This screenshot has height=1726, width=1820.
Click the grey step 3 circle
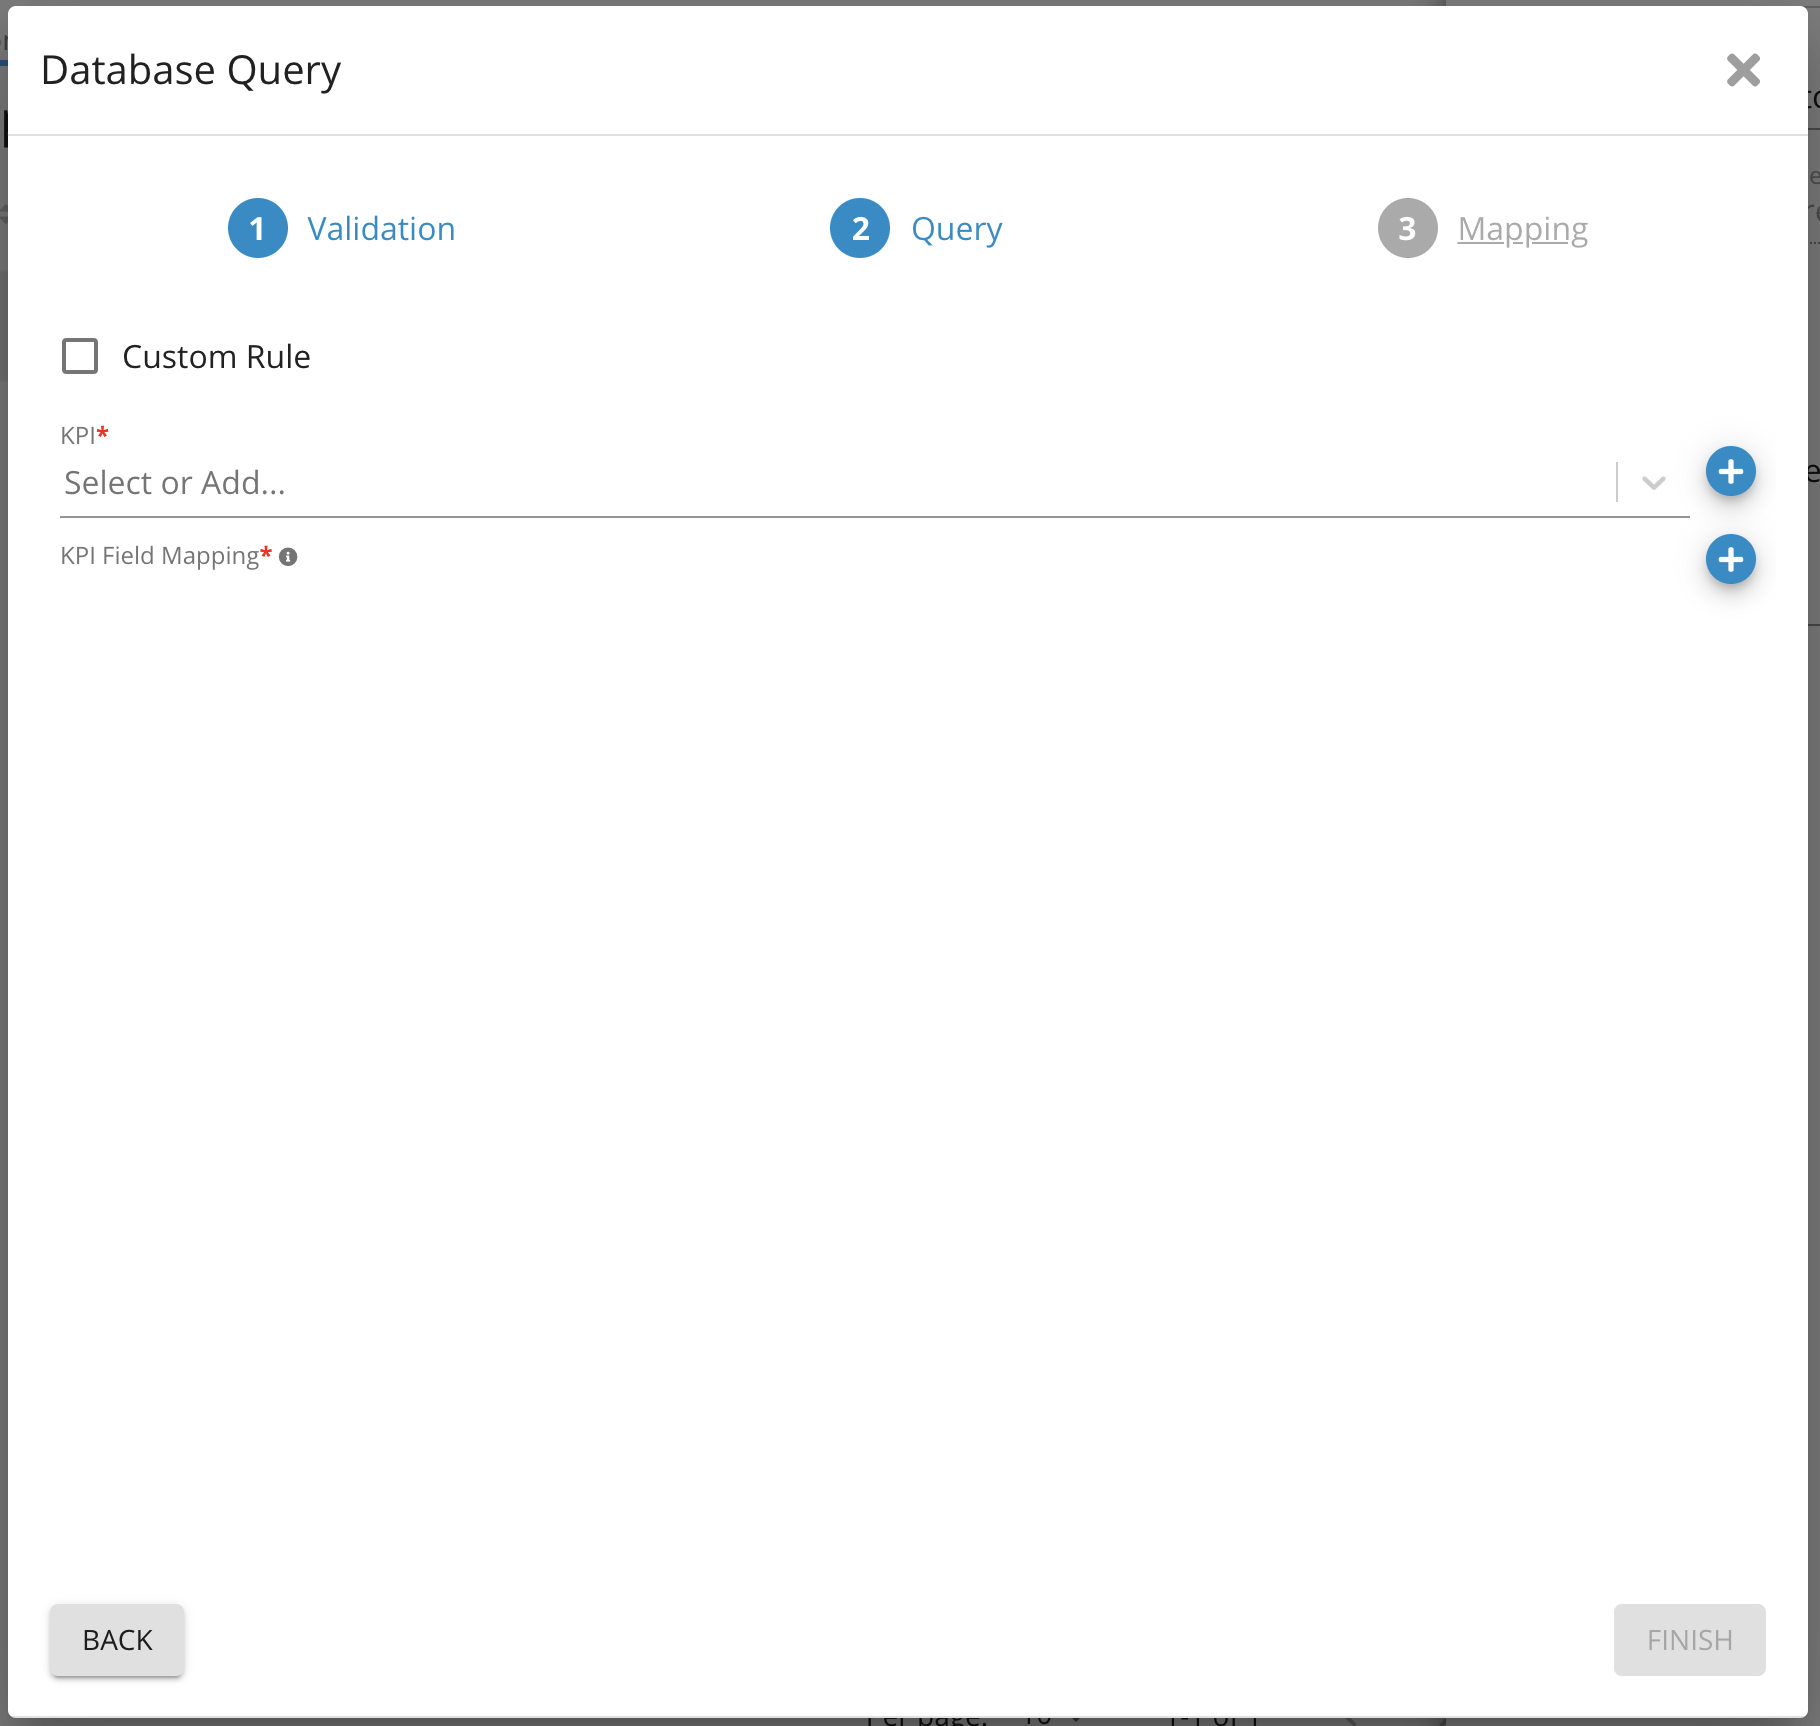[x=1407, y=229]
